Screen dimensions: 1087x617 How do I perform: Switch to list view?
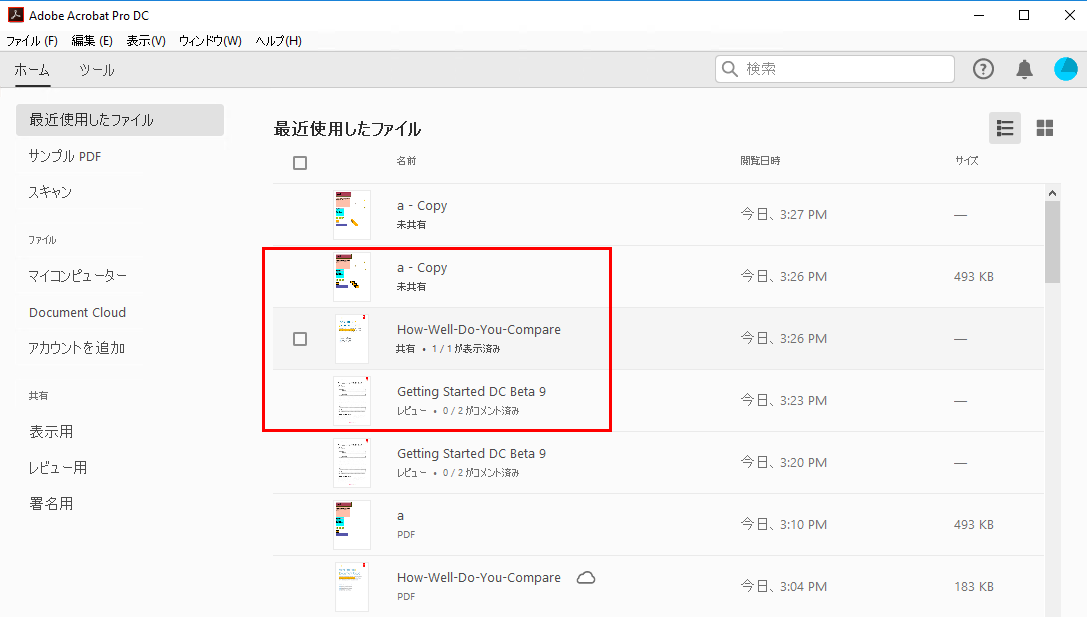tap(1005, 128)
